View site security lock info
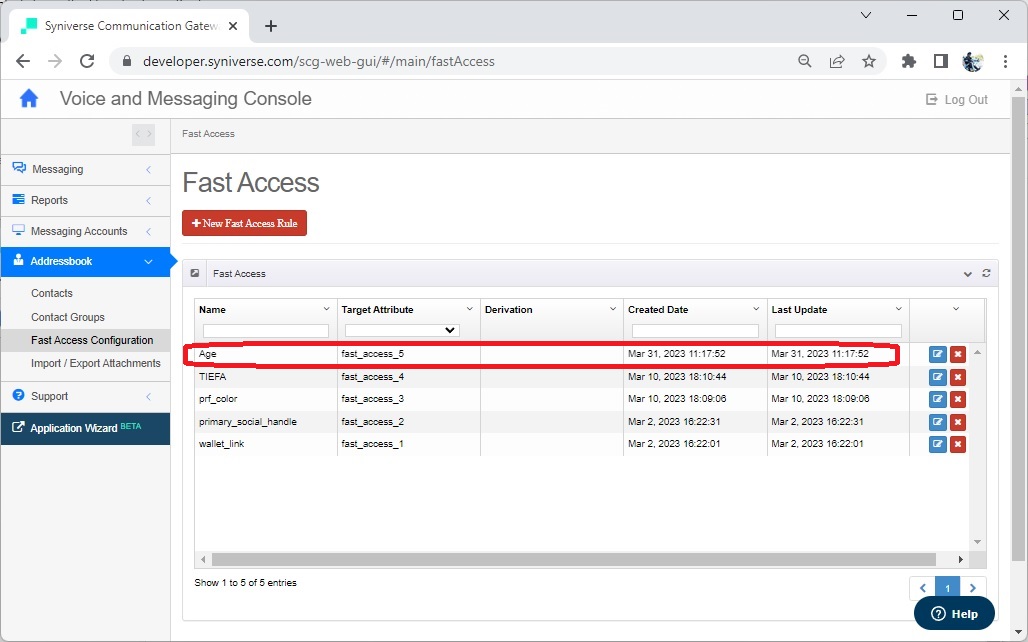 (x=127, y=61)
